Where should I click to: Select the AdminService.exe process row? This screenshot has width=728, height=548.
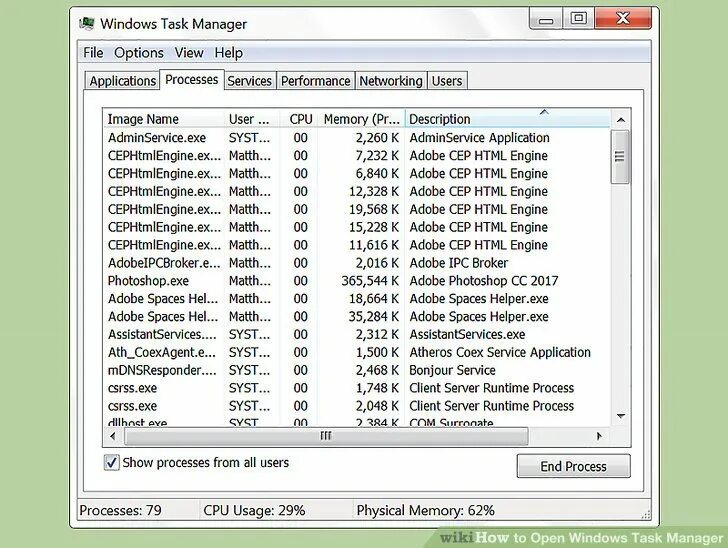(356, 138)
